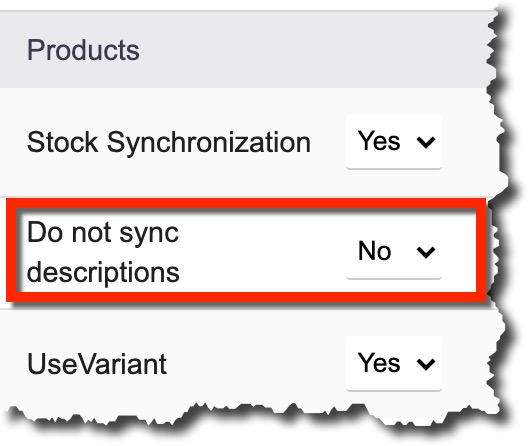Open the Stock Synchronization dropdown

394,141
